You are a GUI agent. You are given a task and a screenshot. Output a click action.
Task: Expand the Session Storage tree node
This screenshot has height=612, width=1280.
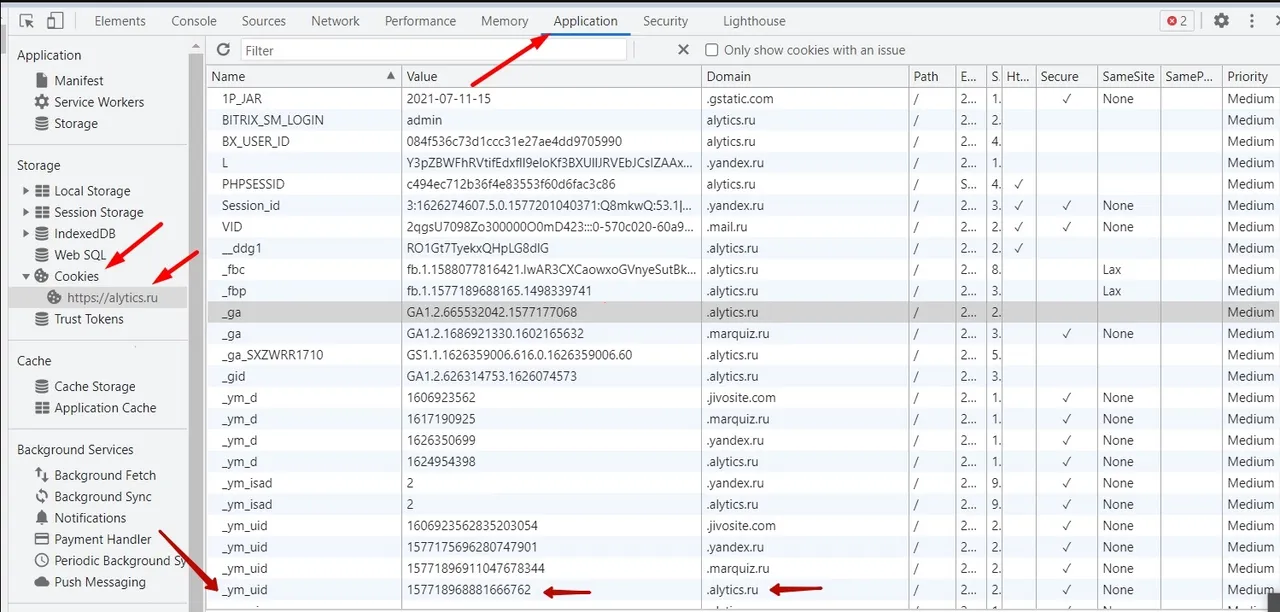click(x=26, y=212)
